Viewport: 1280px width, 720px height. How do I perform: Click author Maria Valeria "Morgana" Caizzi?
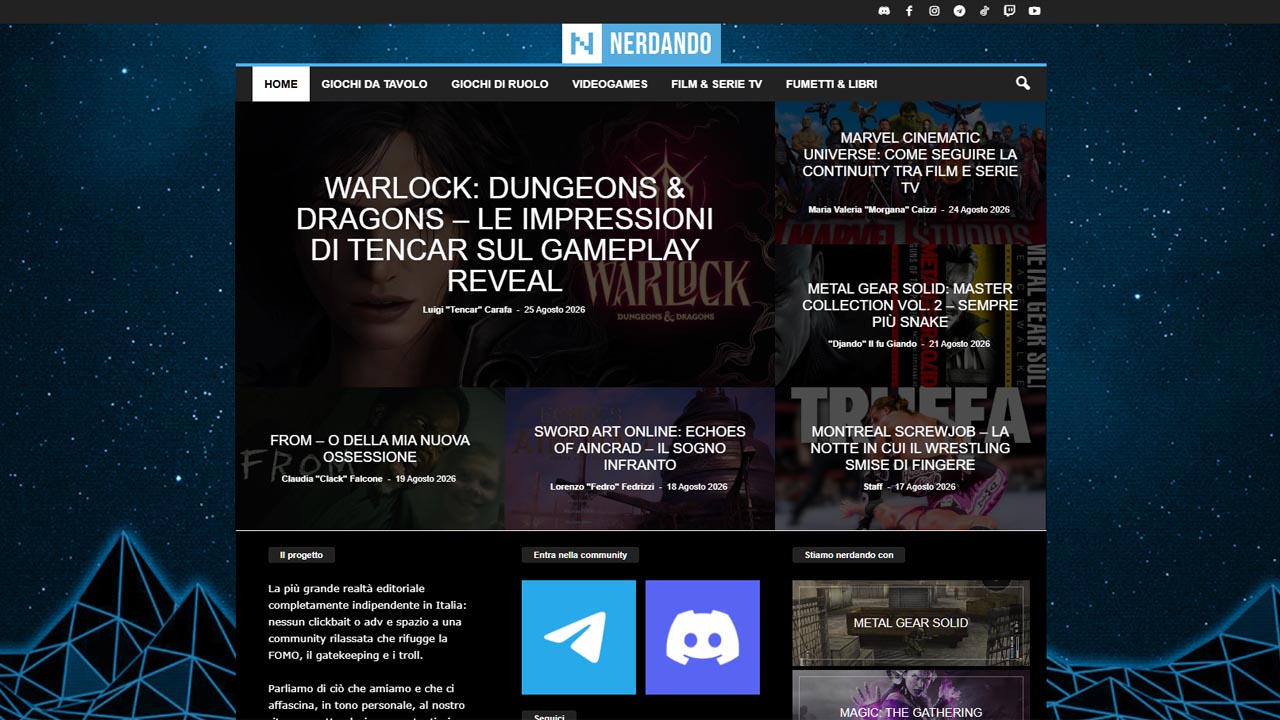[874, 210]
